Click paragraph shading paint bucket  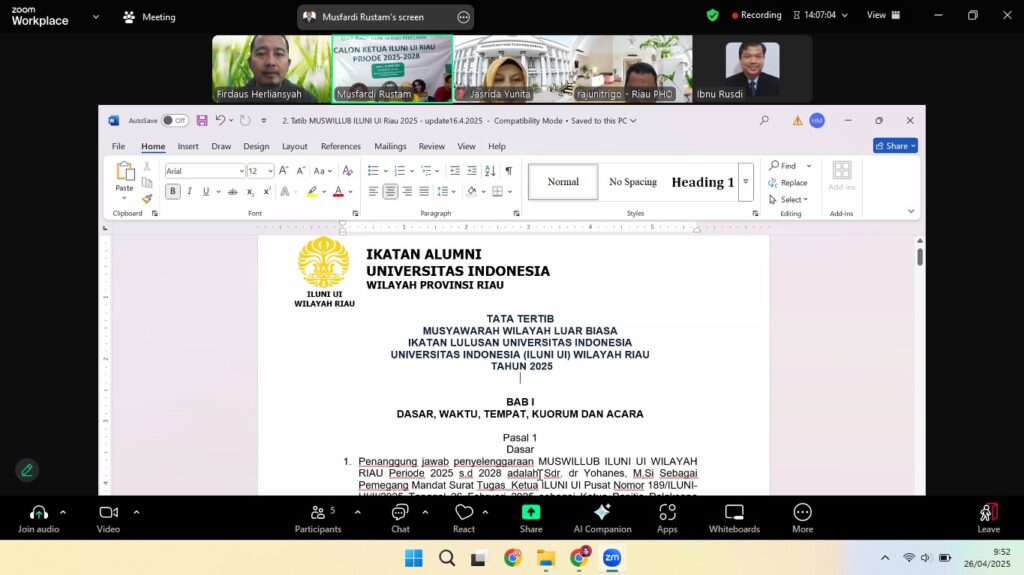click(472, 191)
